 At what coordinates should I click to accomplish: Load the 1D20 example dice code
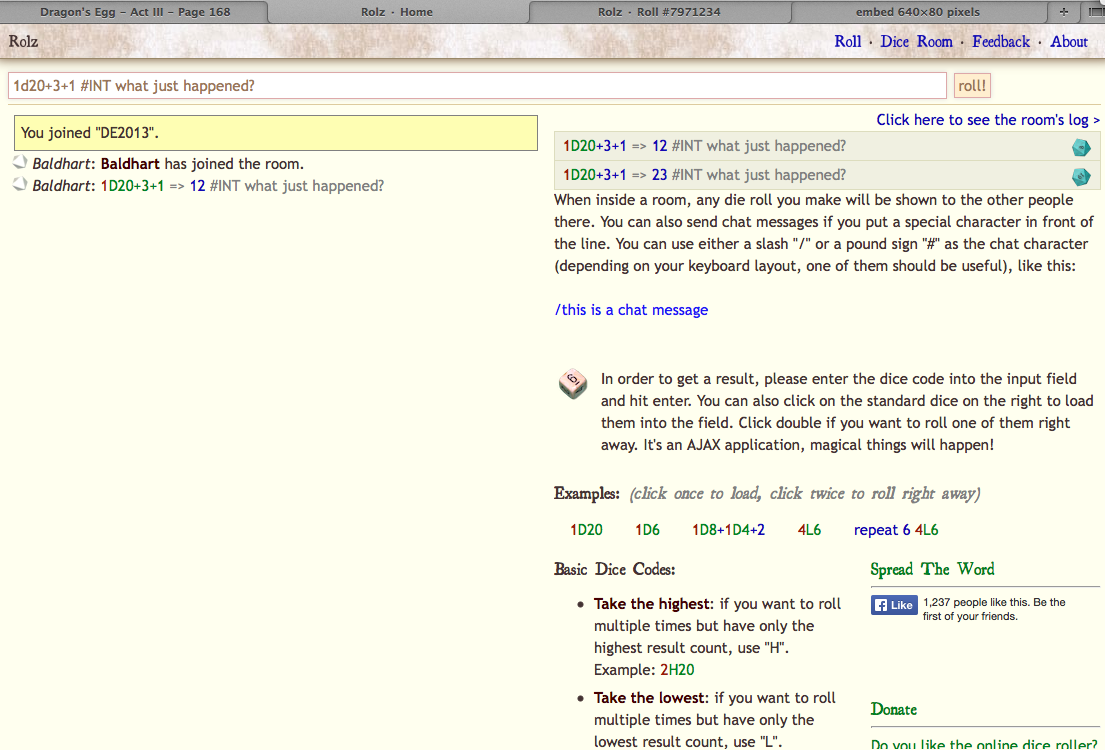(x=586, y=529)
